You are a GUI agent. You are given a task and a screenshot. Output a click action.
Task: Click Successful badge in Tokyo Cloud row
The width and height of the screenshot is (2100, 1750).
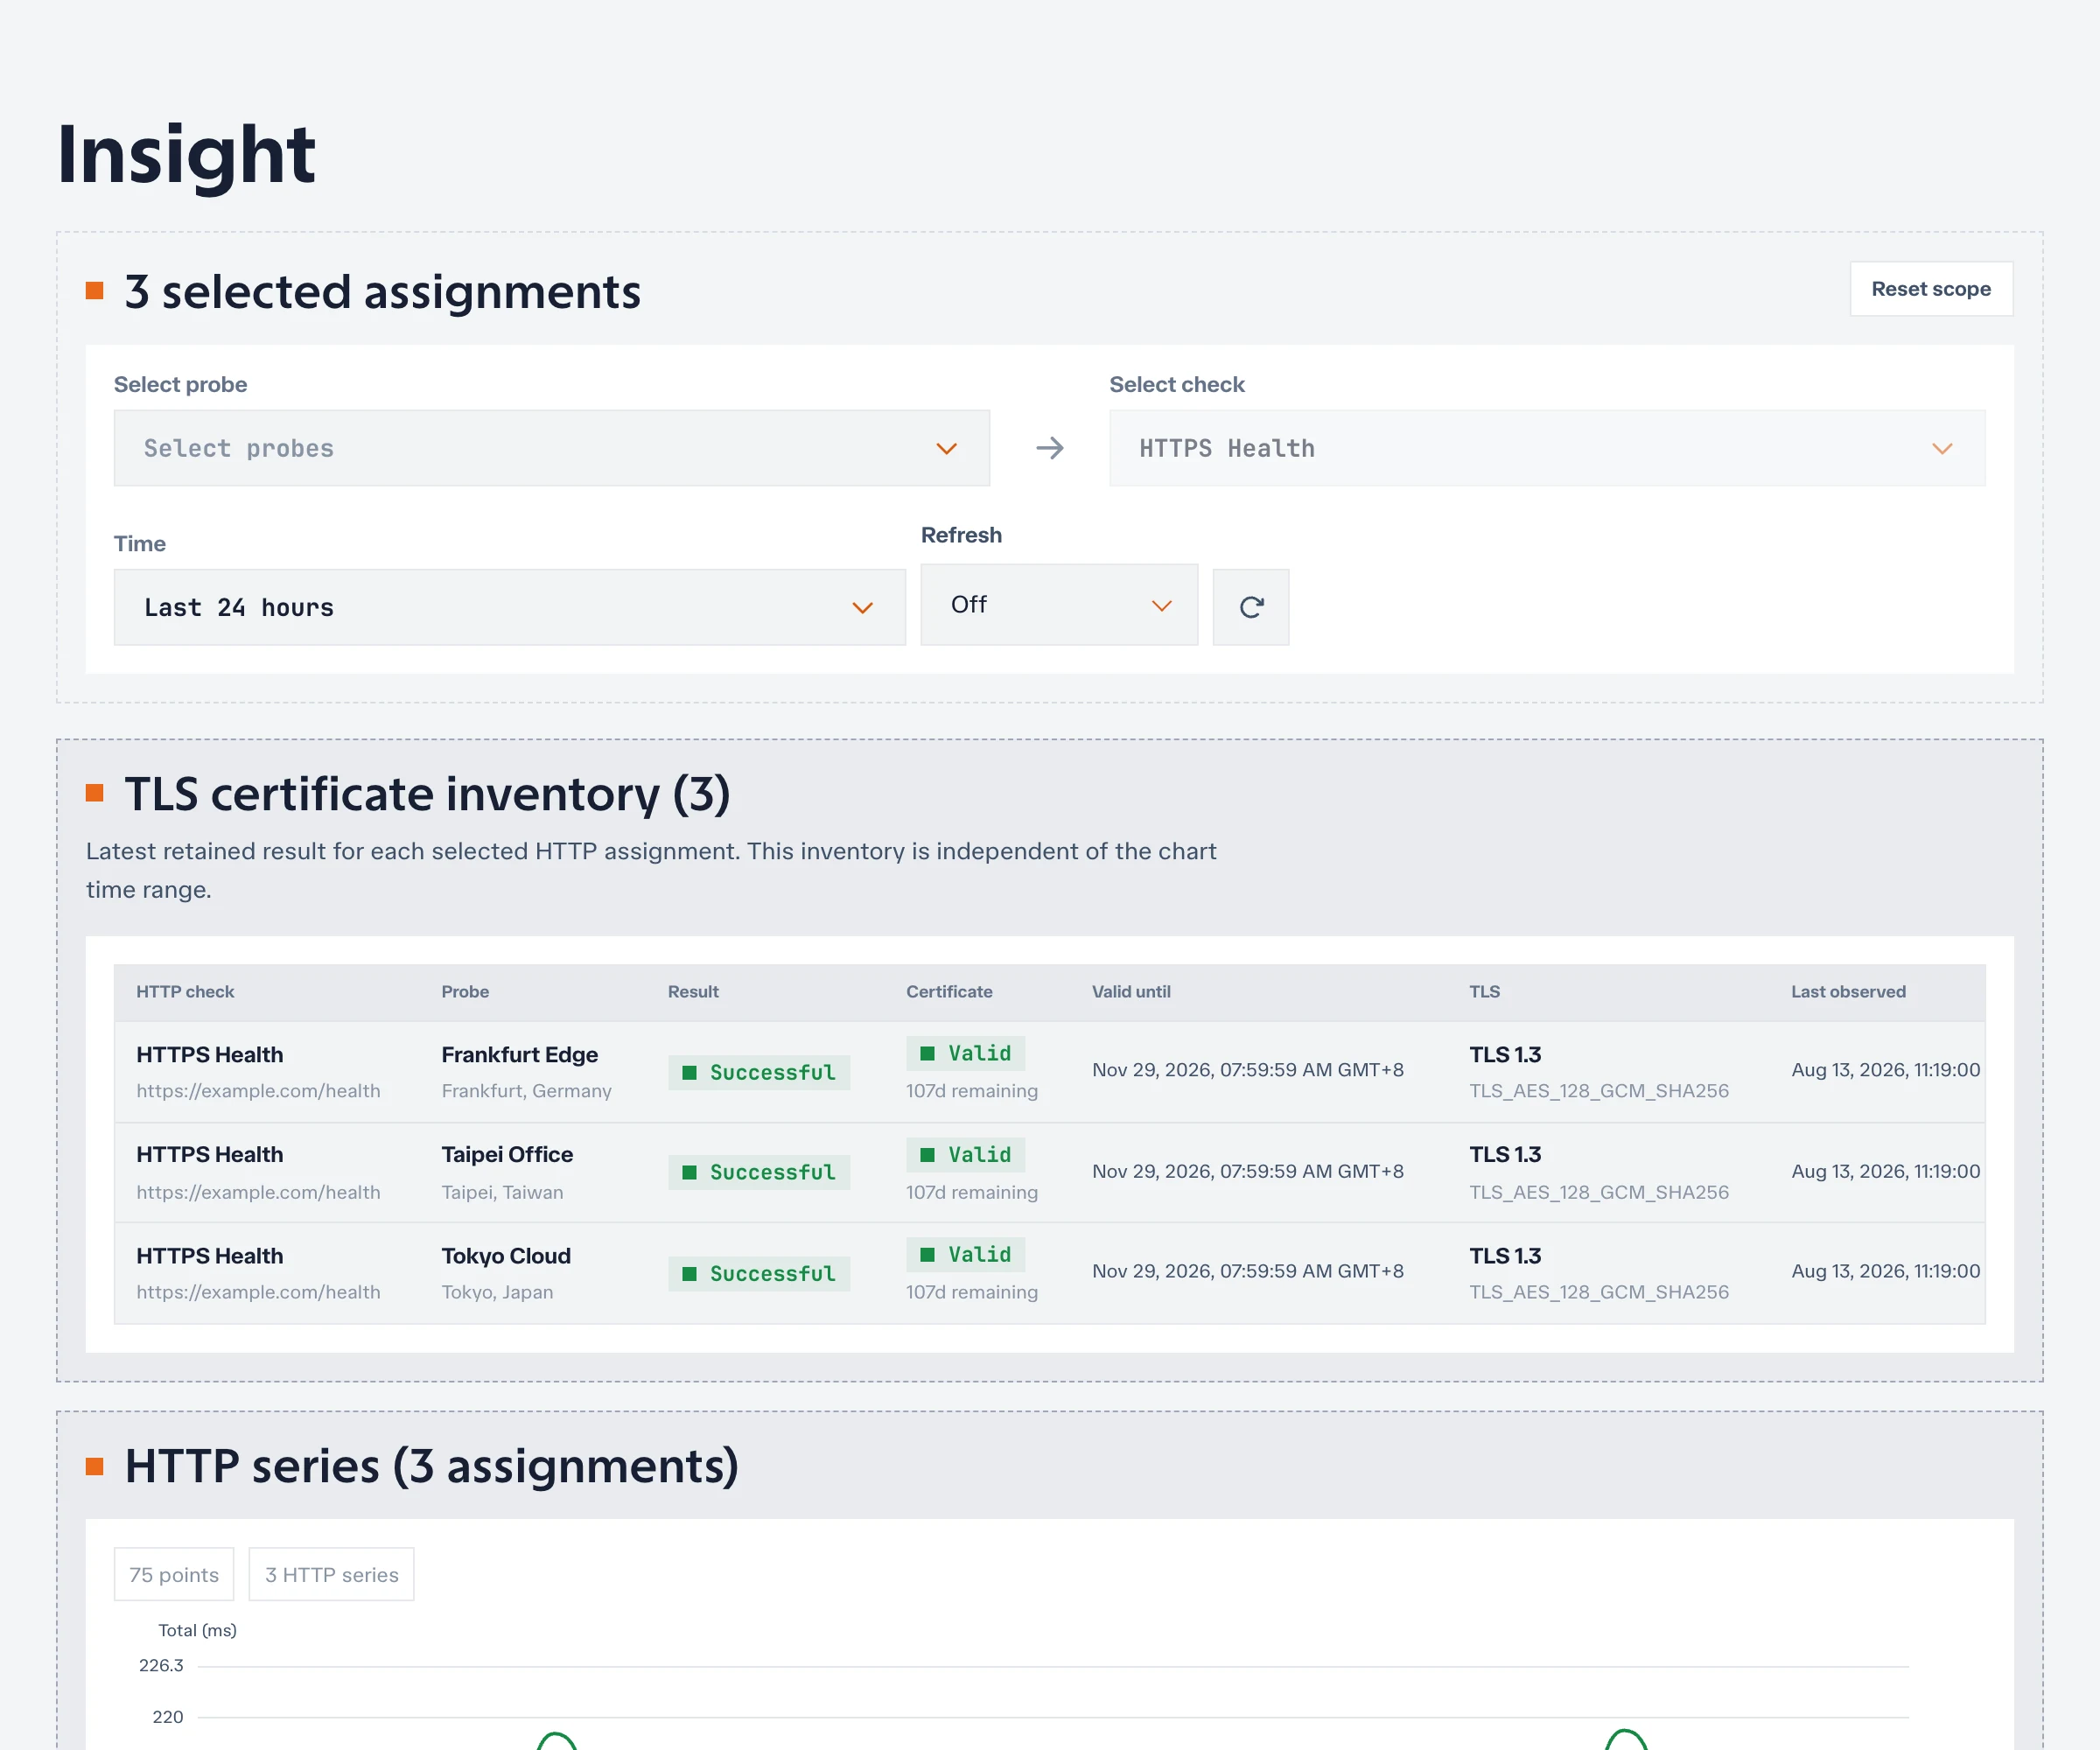(759, 1273)
